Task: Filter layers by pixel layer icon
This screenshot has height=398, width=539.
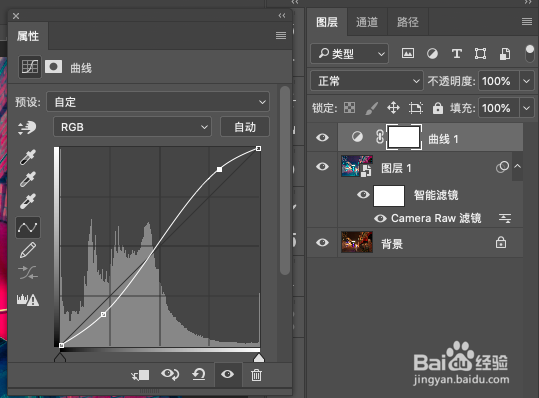Action: [x=408, y=53]
